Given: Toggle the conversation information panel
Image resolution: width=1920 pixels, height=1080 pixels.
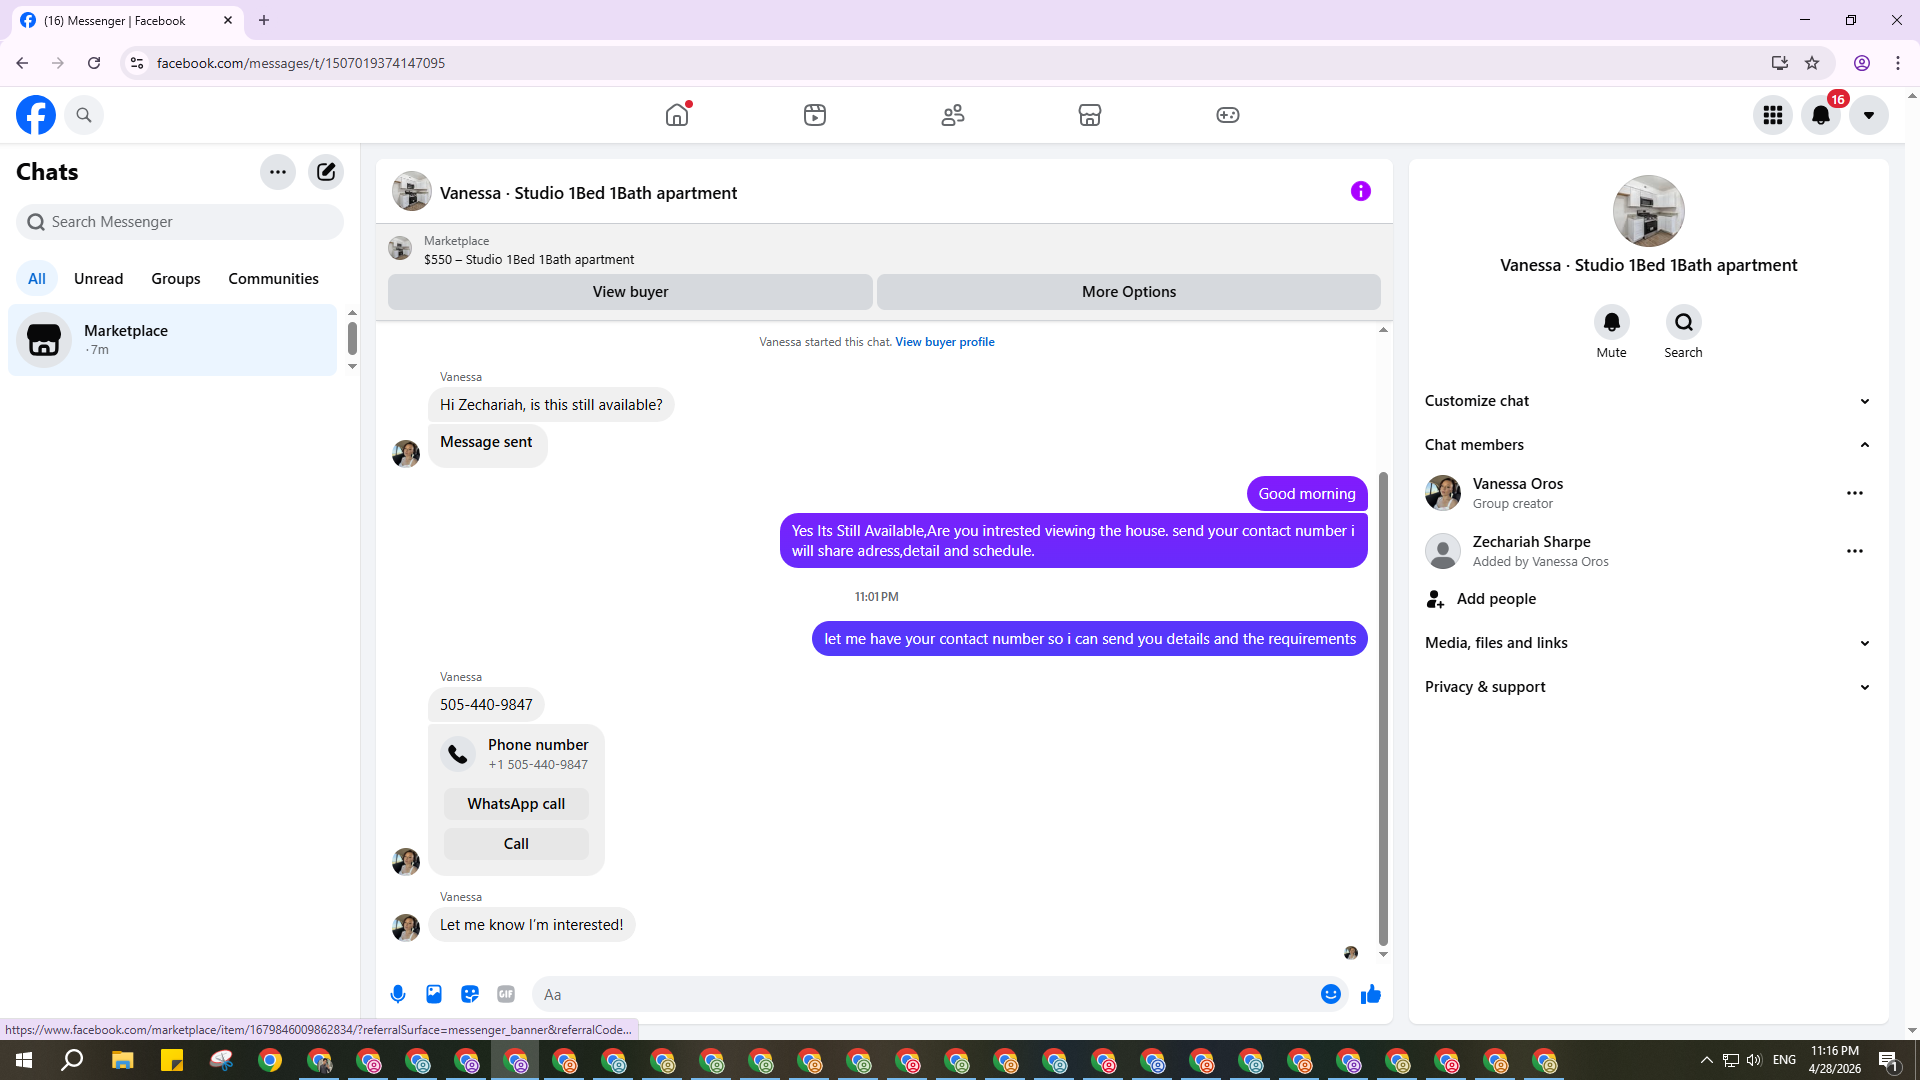Looking at the screenshot, I should pyautogui.click(x=1360, y=191).
